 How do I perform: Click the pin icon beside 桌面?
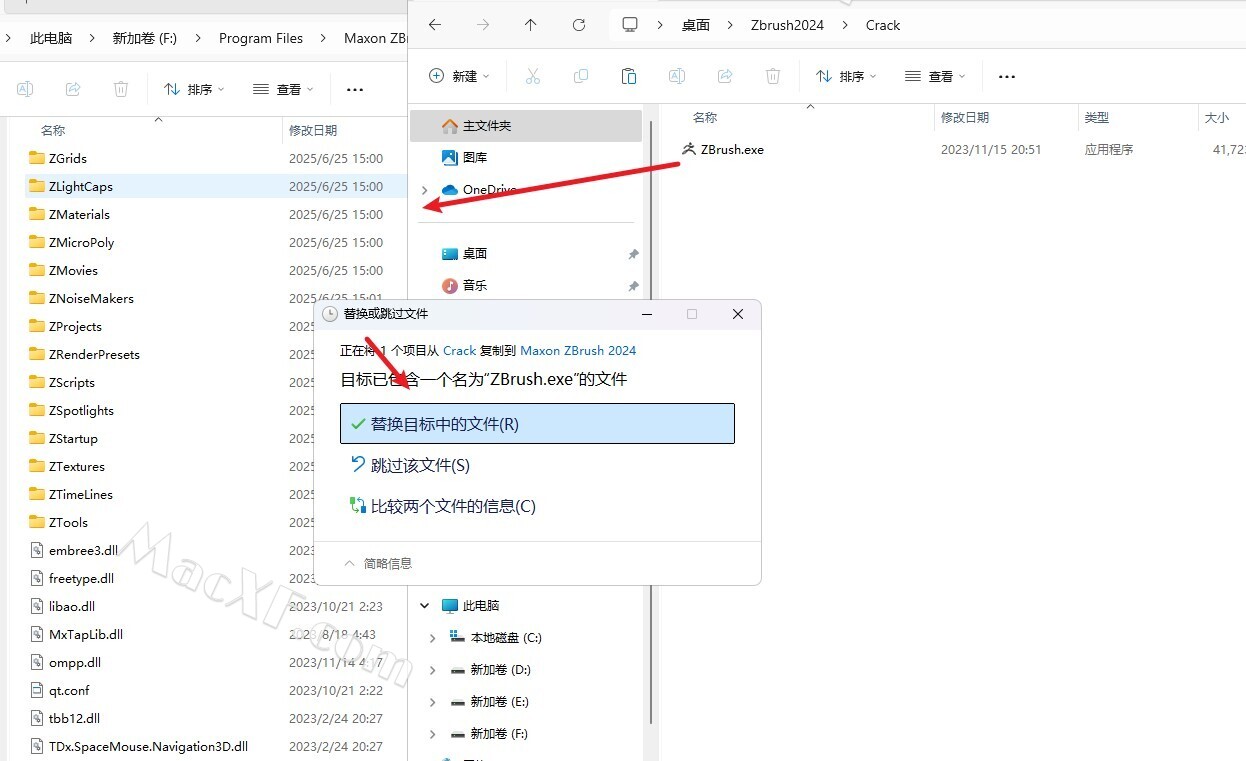click(633, 254)
